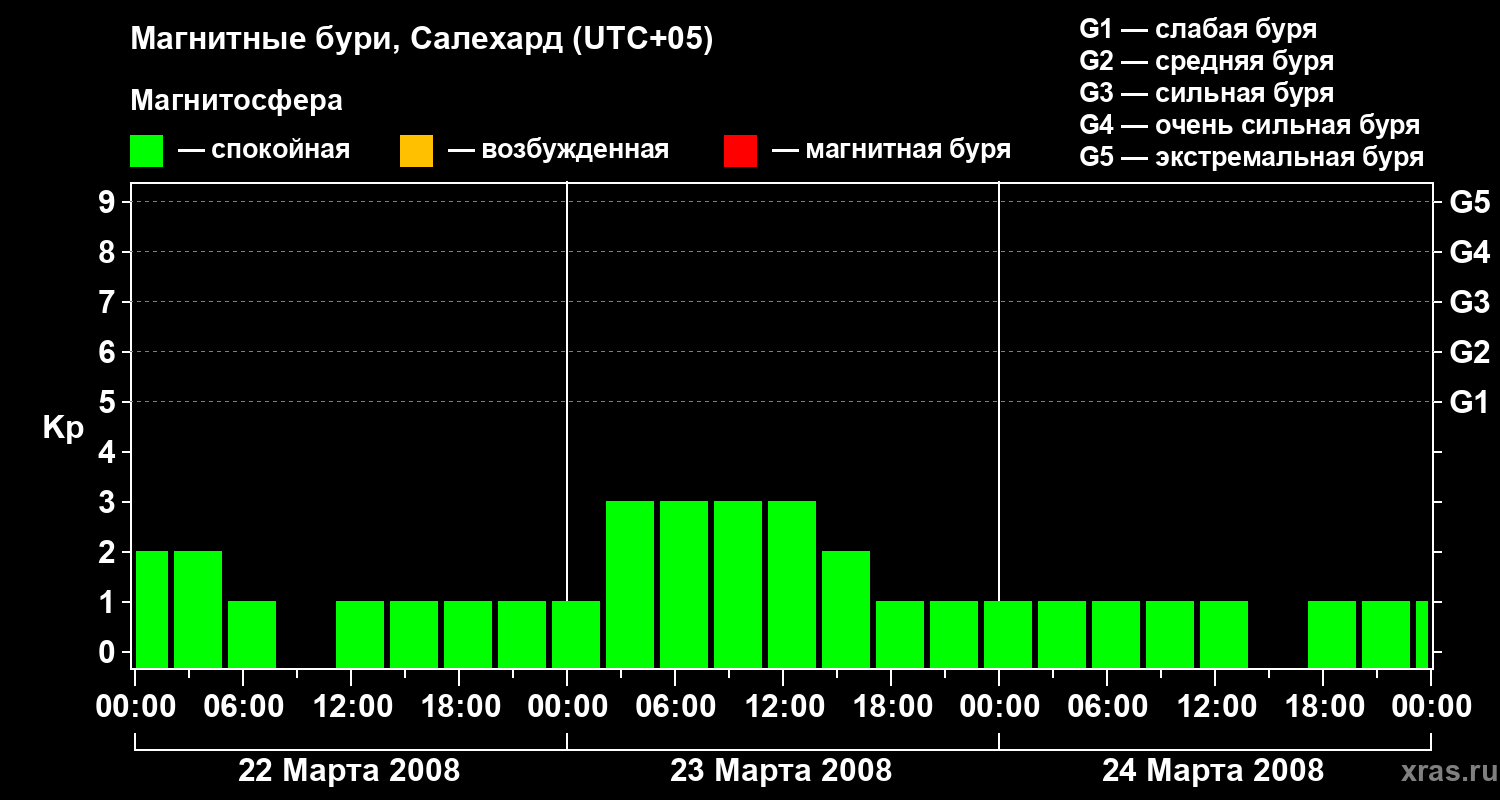Screen dimensions: 1500x800
Task: Click the '12:00' time label under 22 March
Action: coord(351,708)
